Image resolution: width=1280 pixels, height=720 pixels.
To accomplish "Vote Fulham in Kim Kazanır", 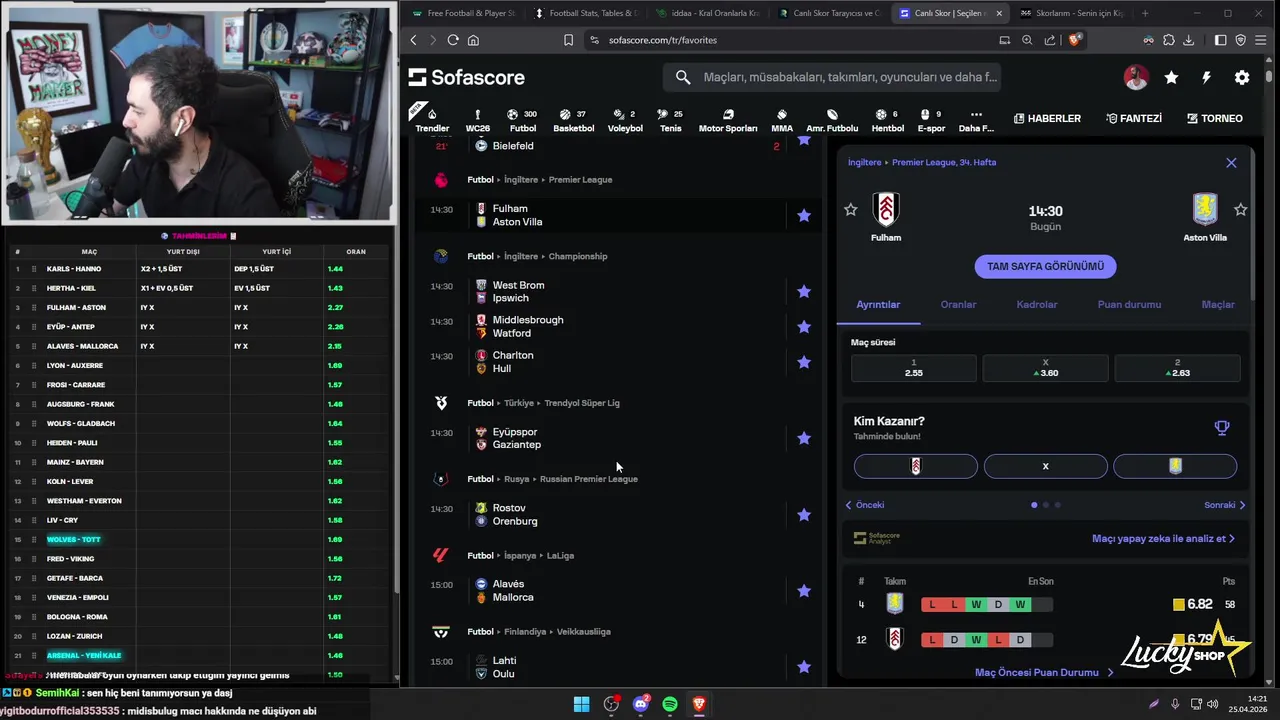I will point(915,466).
